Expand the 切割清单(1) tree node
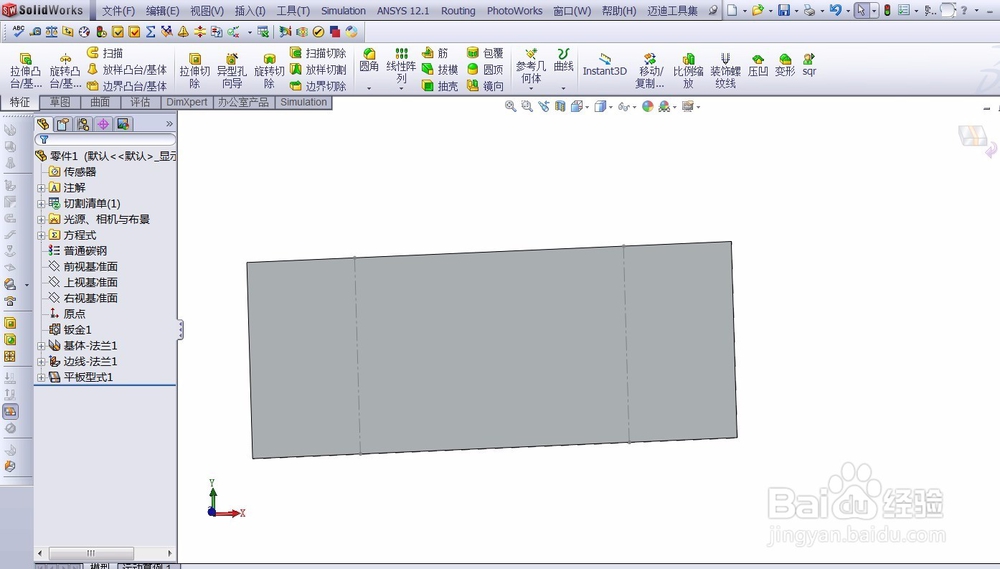Viewport: 1000px width, 569px height. tap(41, 203)
